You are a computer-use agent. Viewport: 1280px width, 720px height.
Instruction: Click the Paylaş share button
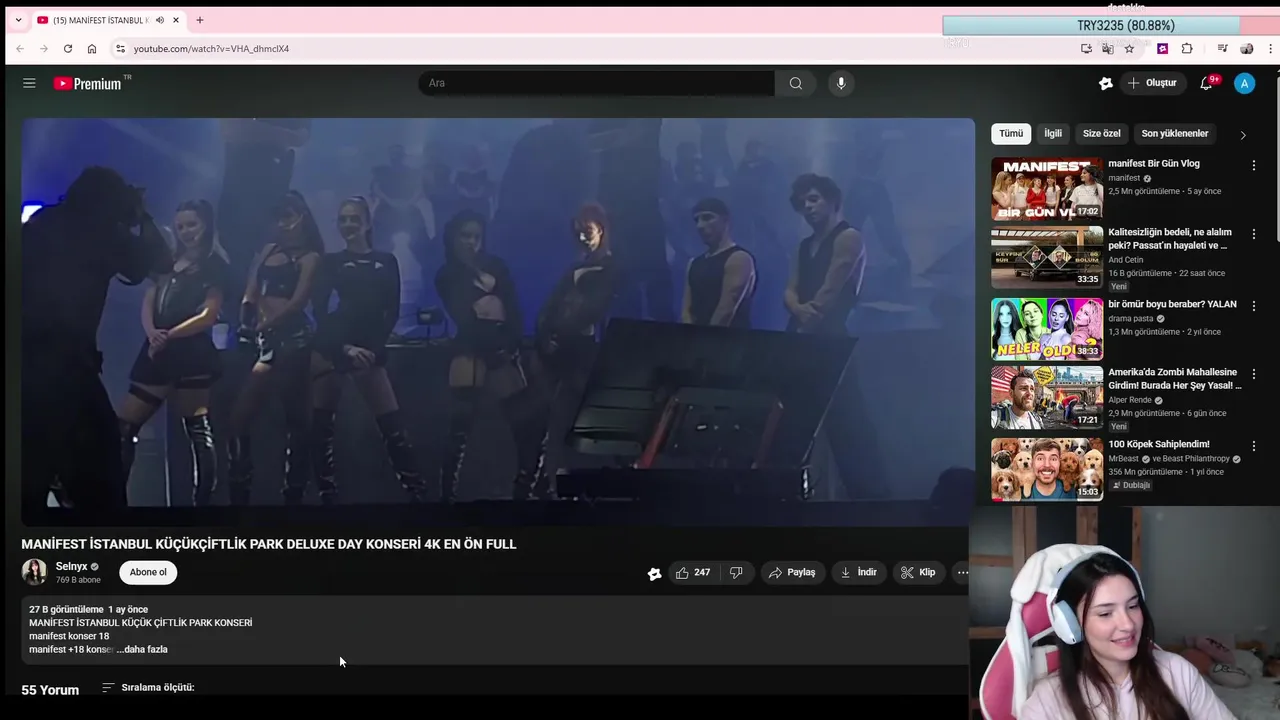pos(792,572)
